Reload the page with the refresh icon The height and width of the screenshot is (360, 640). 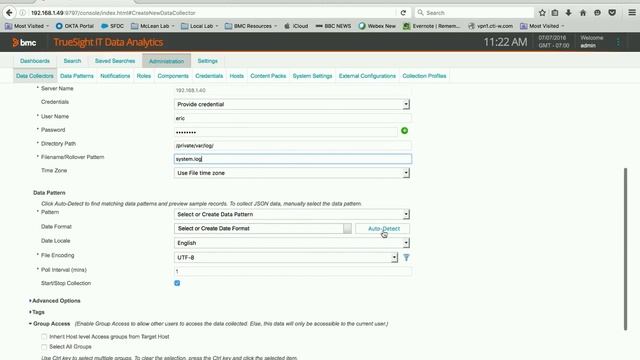[403, 13]
